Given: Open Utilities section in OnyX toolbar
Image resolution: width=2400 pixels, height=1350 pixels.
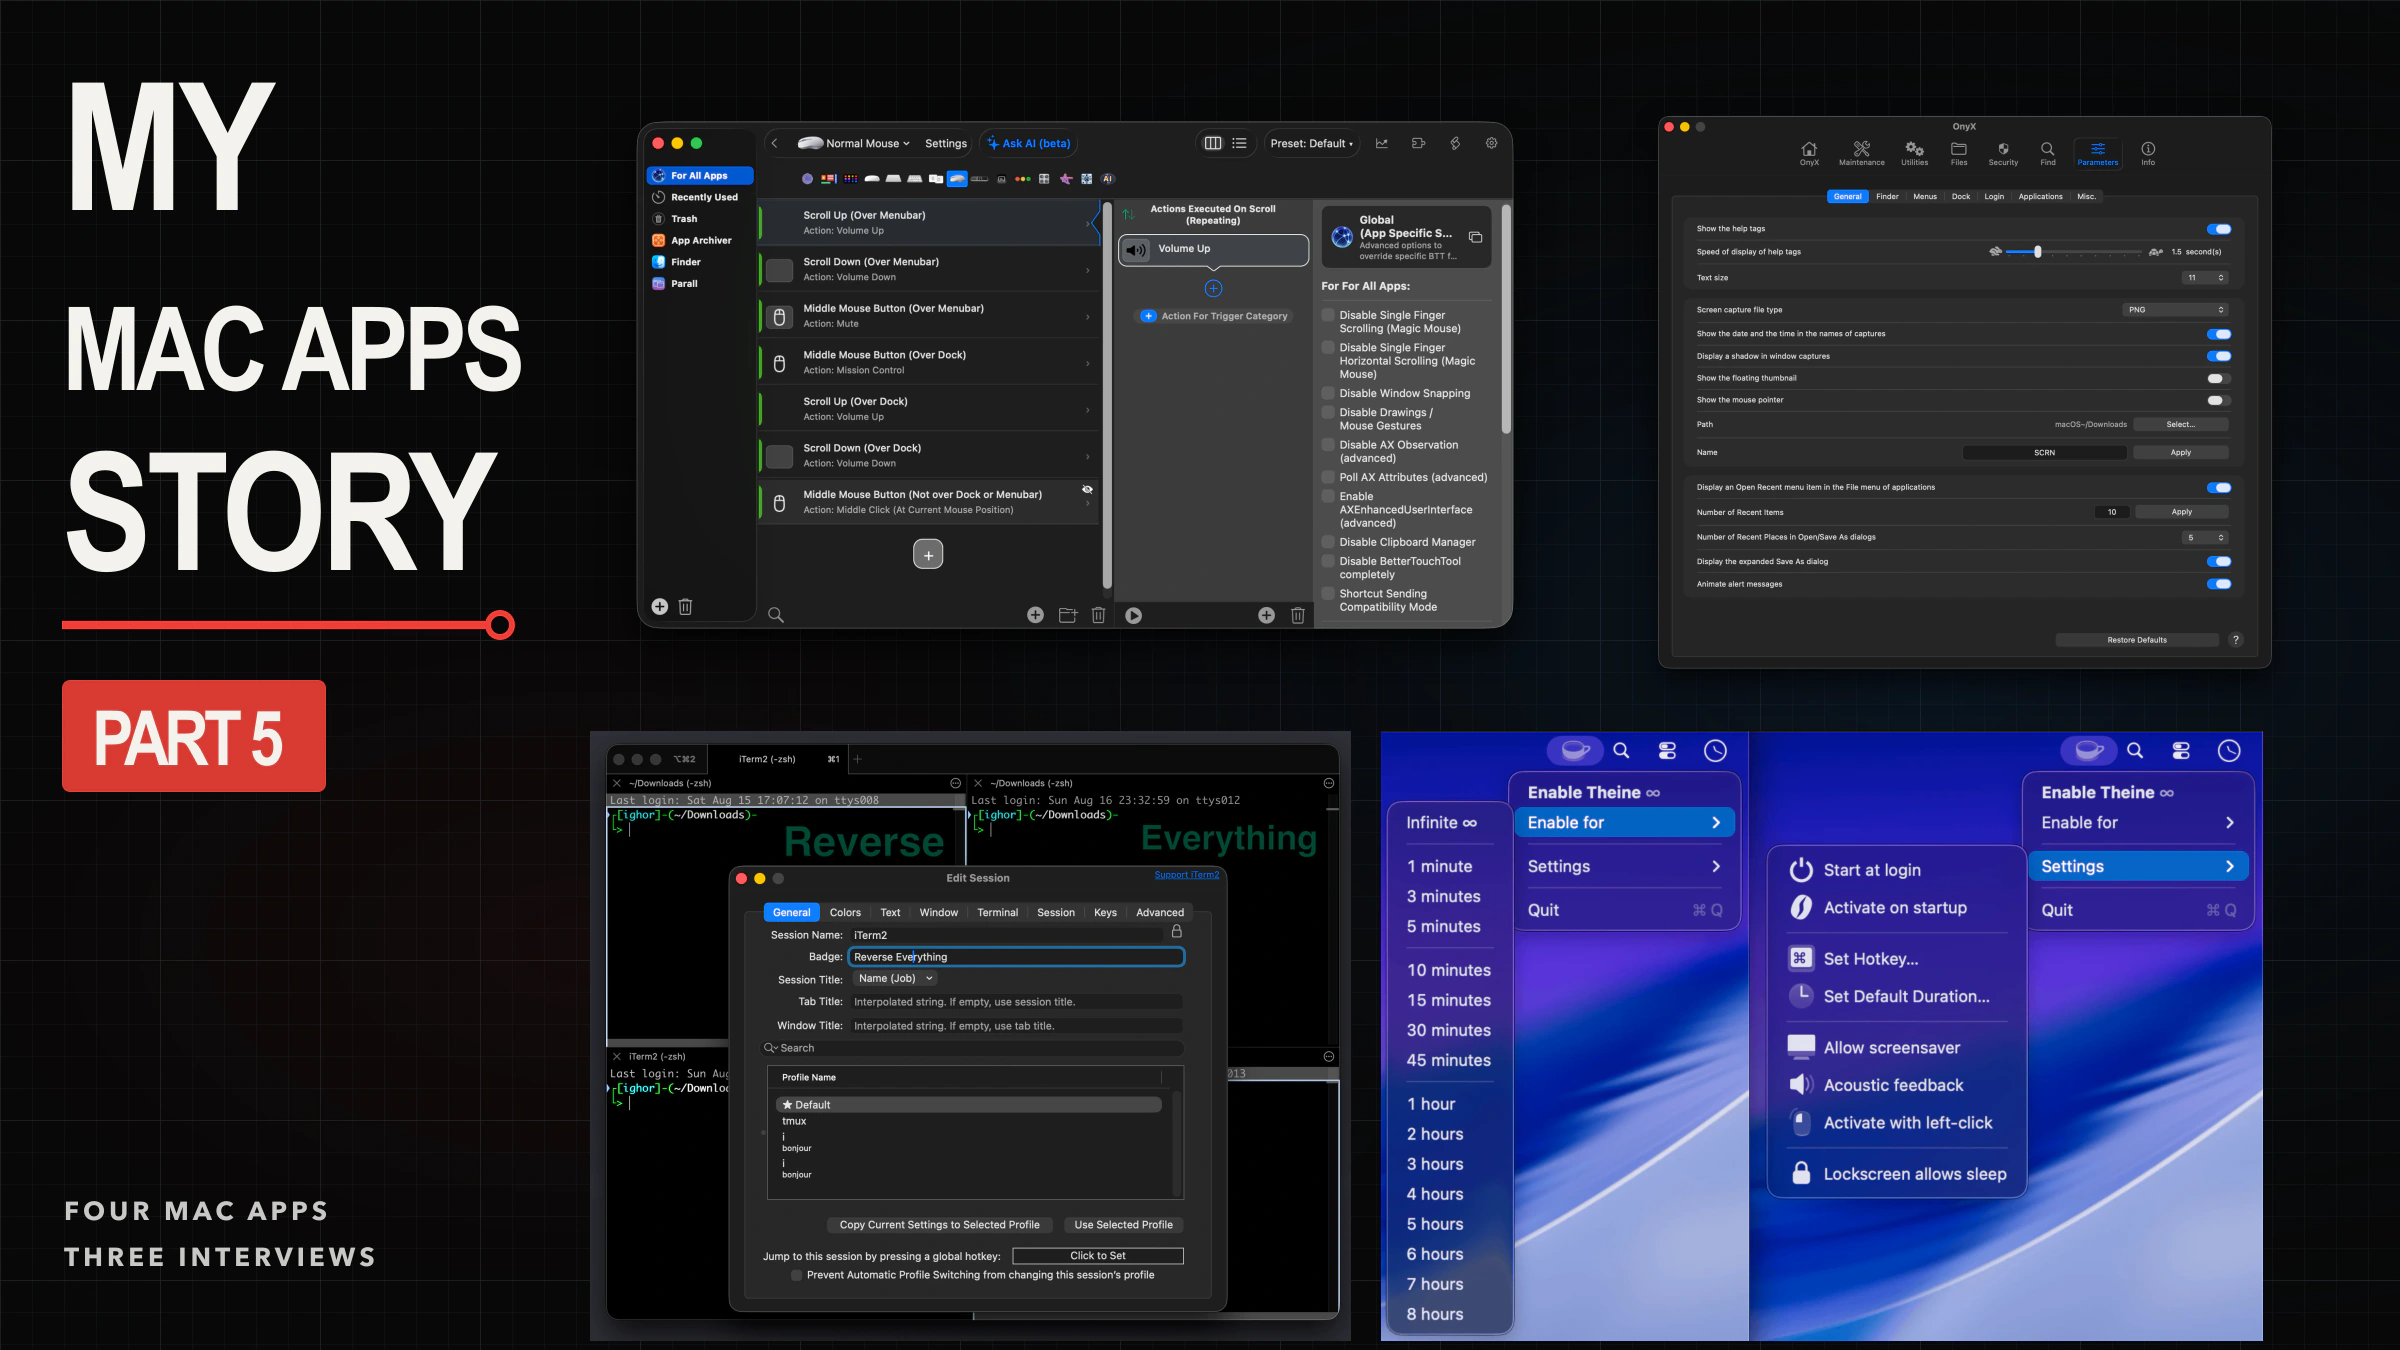Looking at the screenshot, I should click(x=1914, y=153).
